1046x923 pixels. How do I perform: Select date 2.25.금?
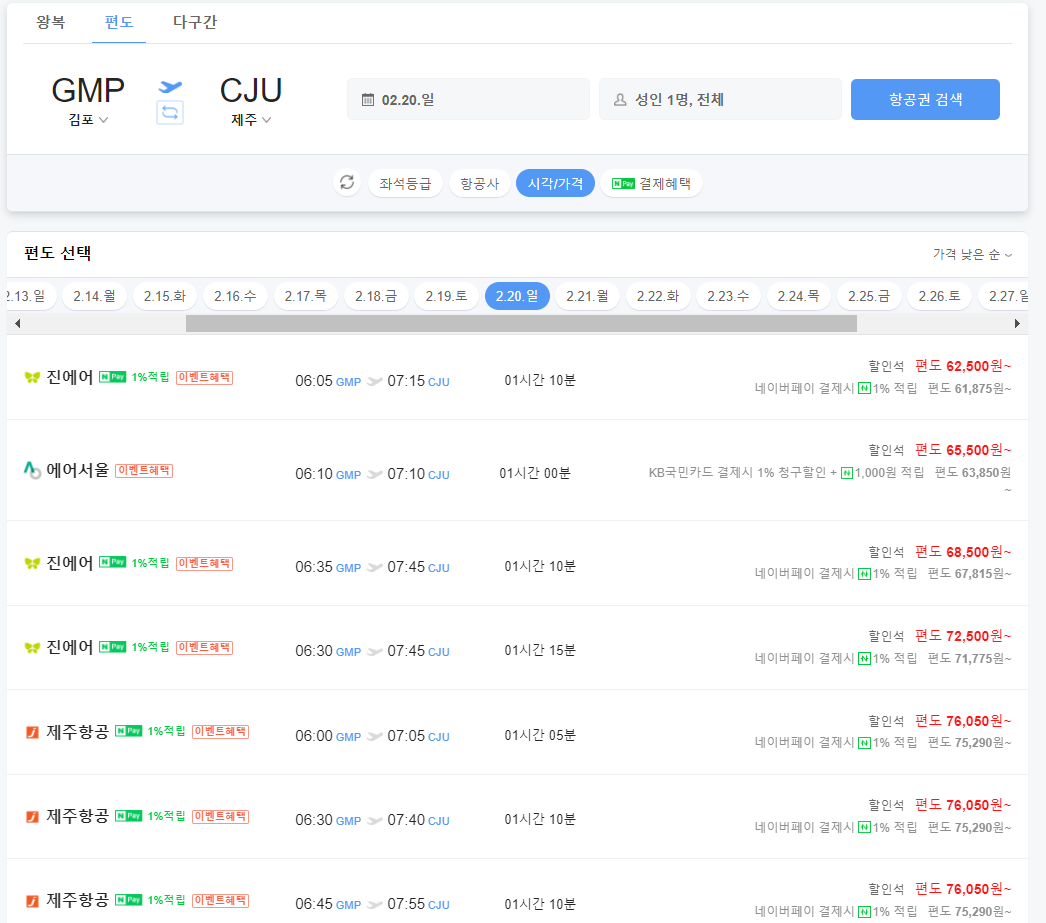[x=869, y=296]
